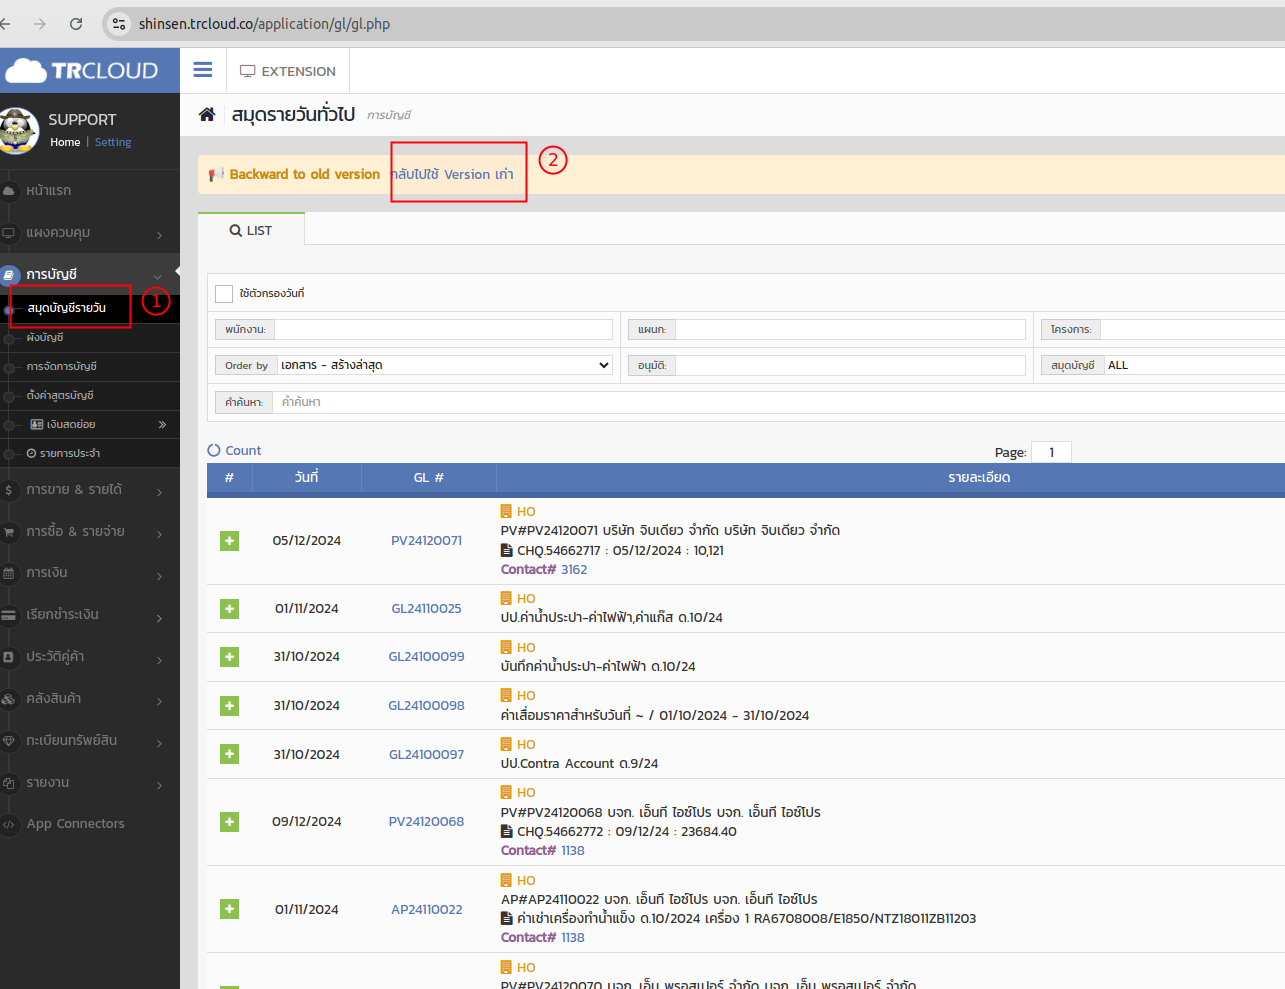Click the โครงการ input field
The width and height of the screenshot is (1285, 989).
pos(1193,329)
